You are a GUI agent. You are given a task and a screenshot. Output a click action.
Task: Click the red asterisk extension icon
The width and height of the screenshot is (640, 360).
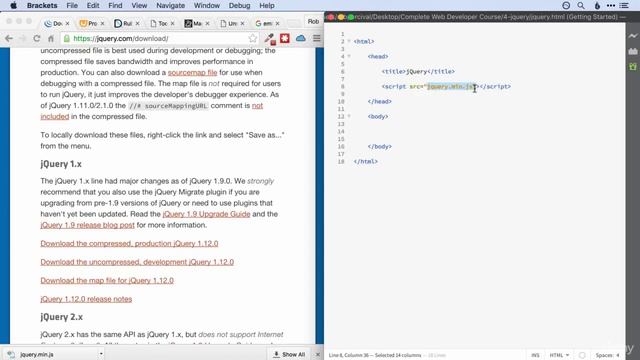tap(284, 38)
